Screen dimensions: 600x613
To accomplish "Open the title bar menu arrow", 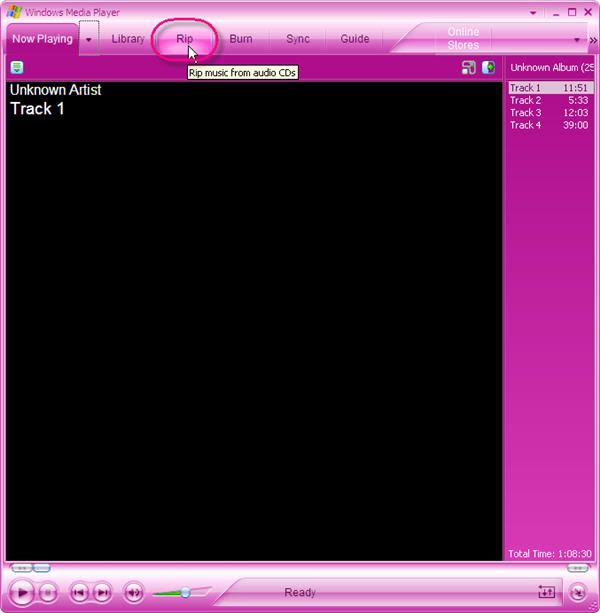I will pos(533,13).
